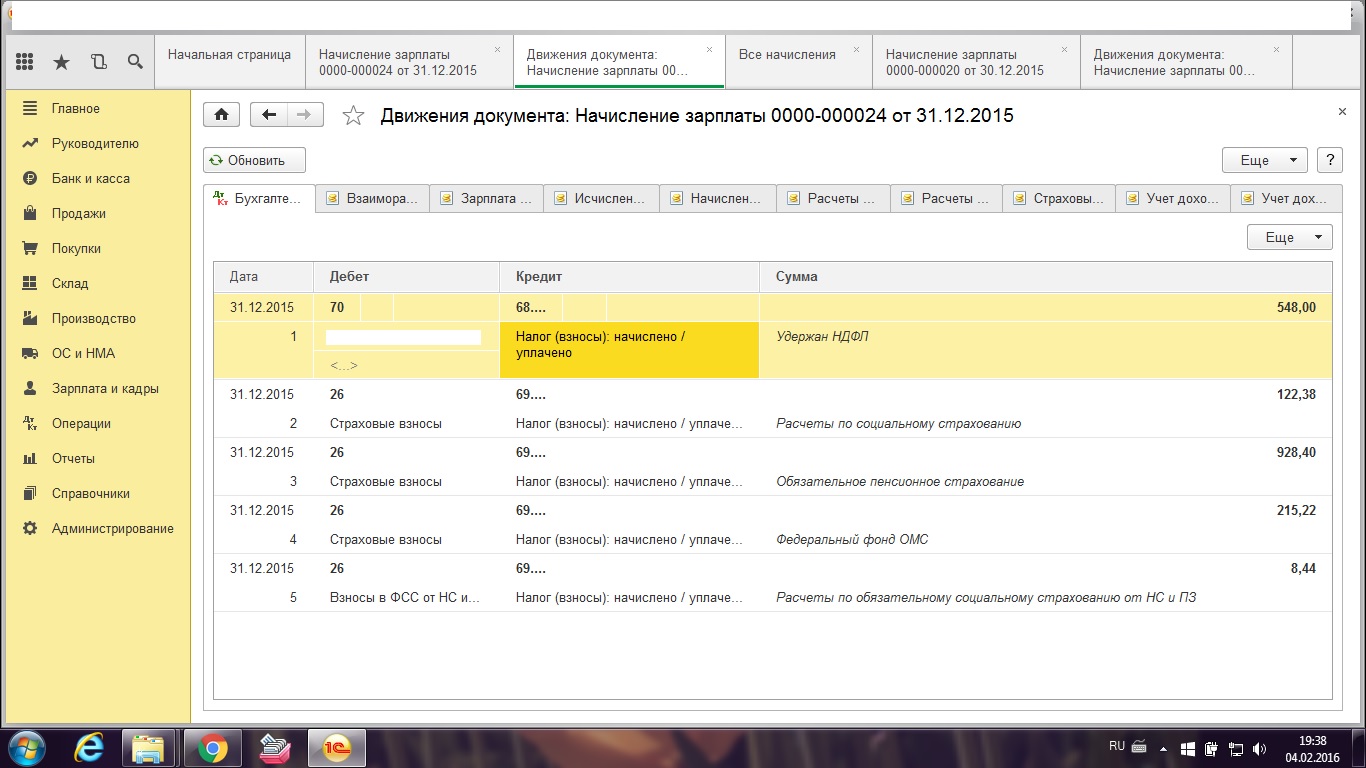
Task: Go back with the left arrow button
Action: 268,115
